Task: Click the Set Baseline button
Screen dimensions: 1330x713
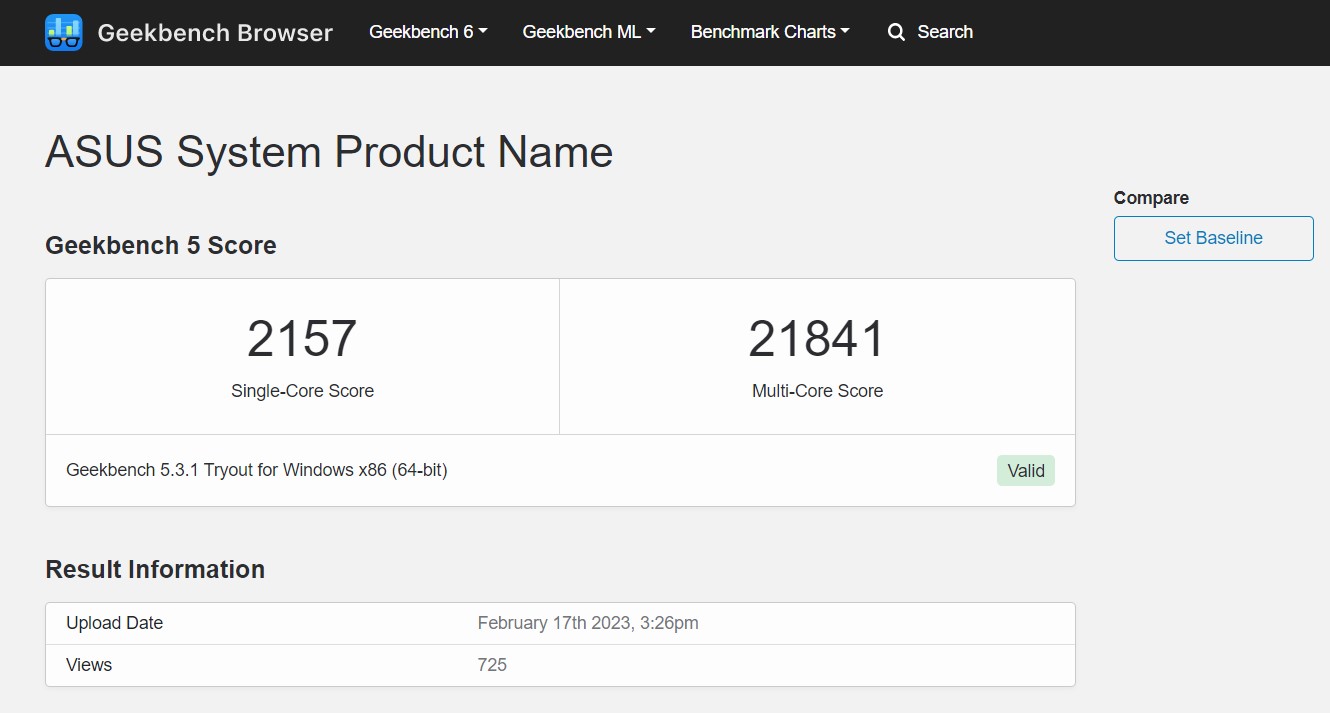Action: tap(1213, 238)
